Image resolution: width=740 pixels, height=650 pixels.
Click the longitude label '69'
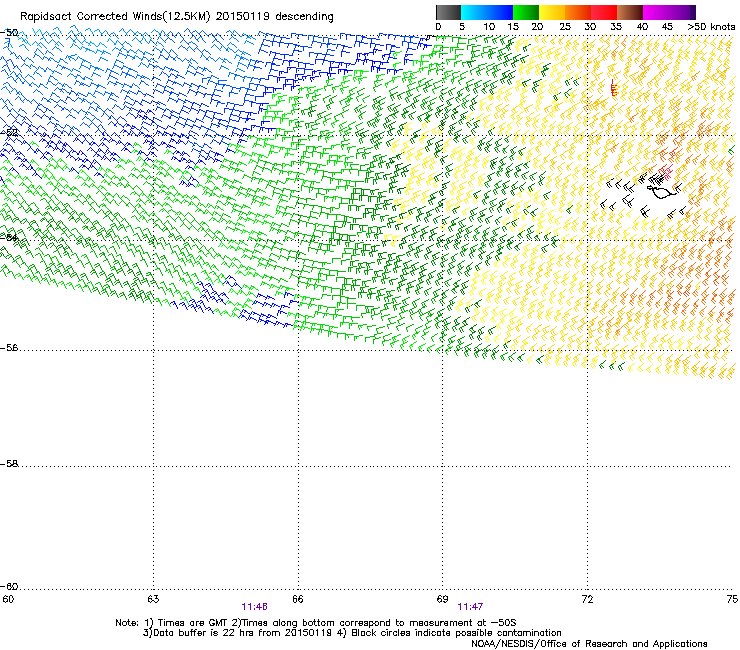[442, 599]
